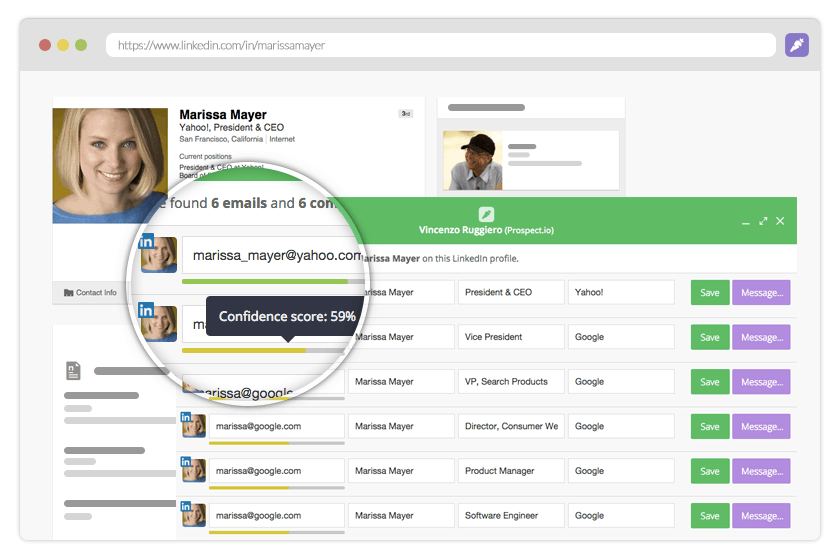
Task: Click the Prospect.io extension icon in browser toolbar
Action: click(x=797, y=45)
